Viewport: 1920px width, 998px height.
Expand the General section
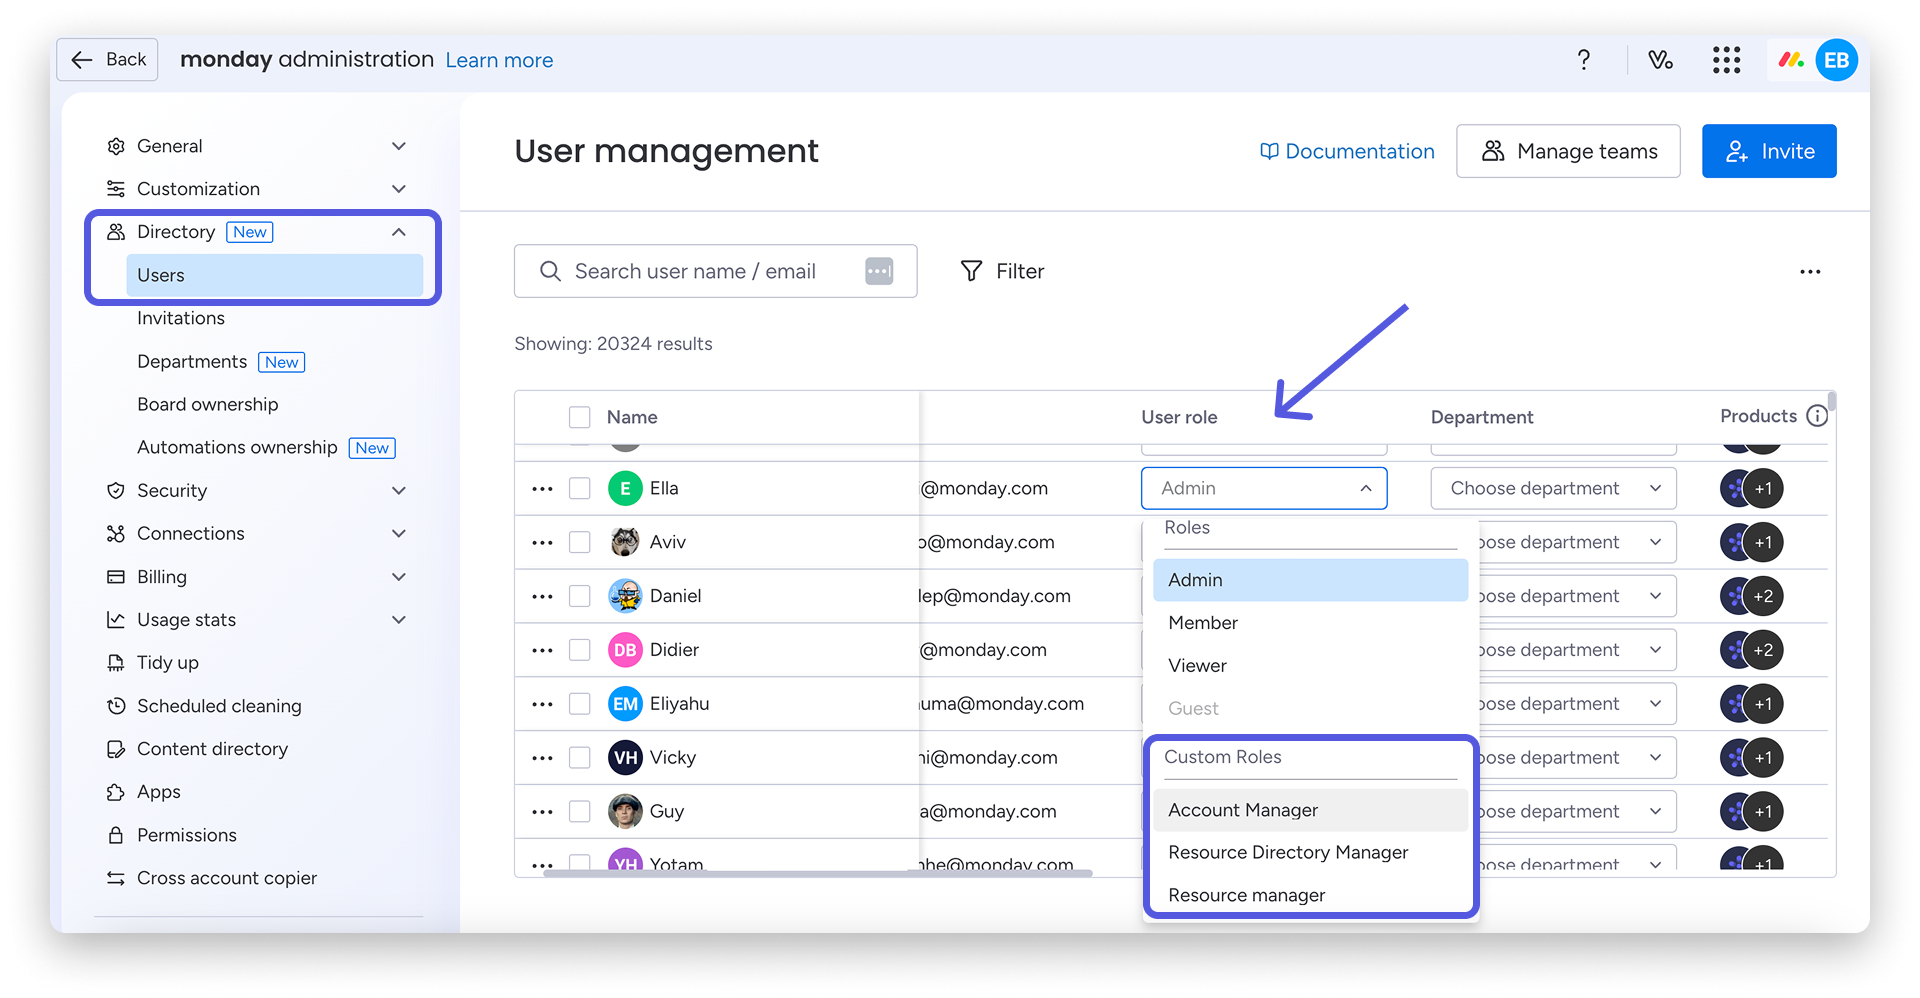399,146
